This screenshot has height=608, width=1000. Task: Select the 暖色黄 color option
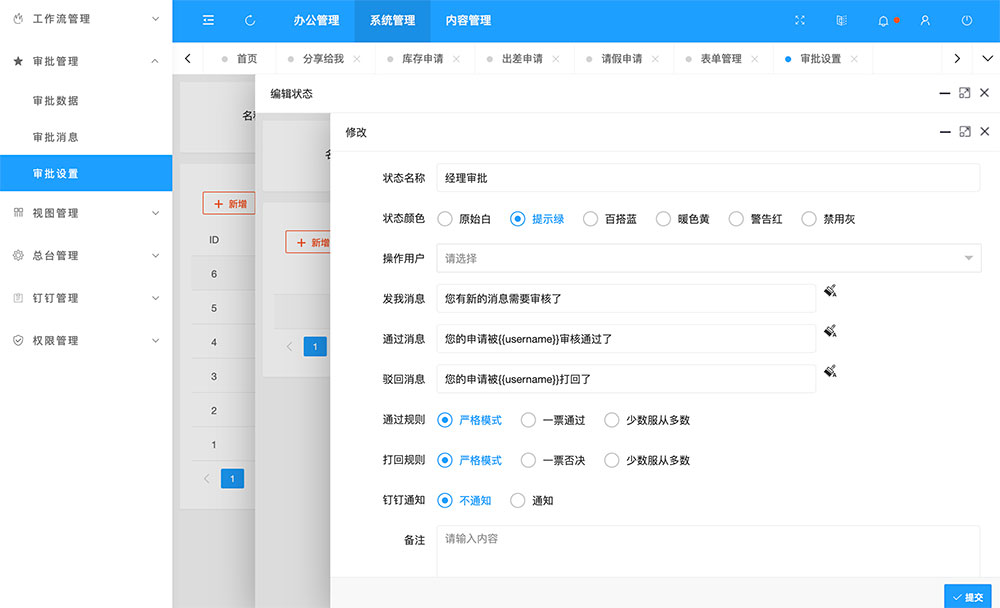click(x=663, y=219)
